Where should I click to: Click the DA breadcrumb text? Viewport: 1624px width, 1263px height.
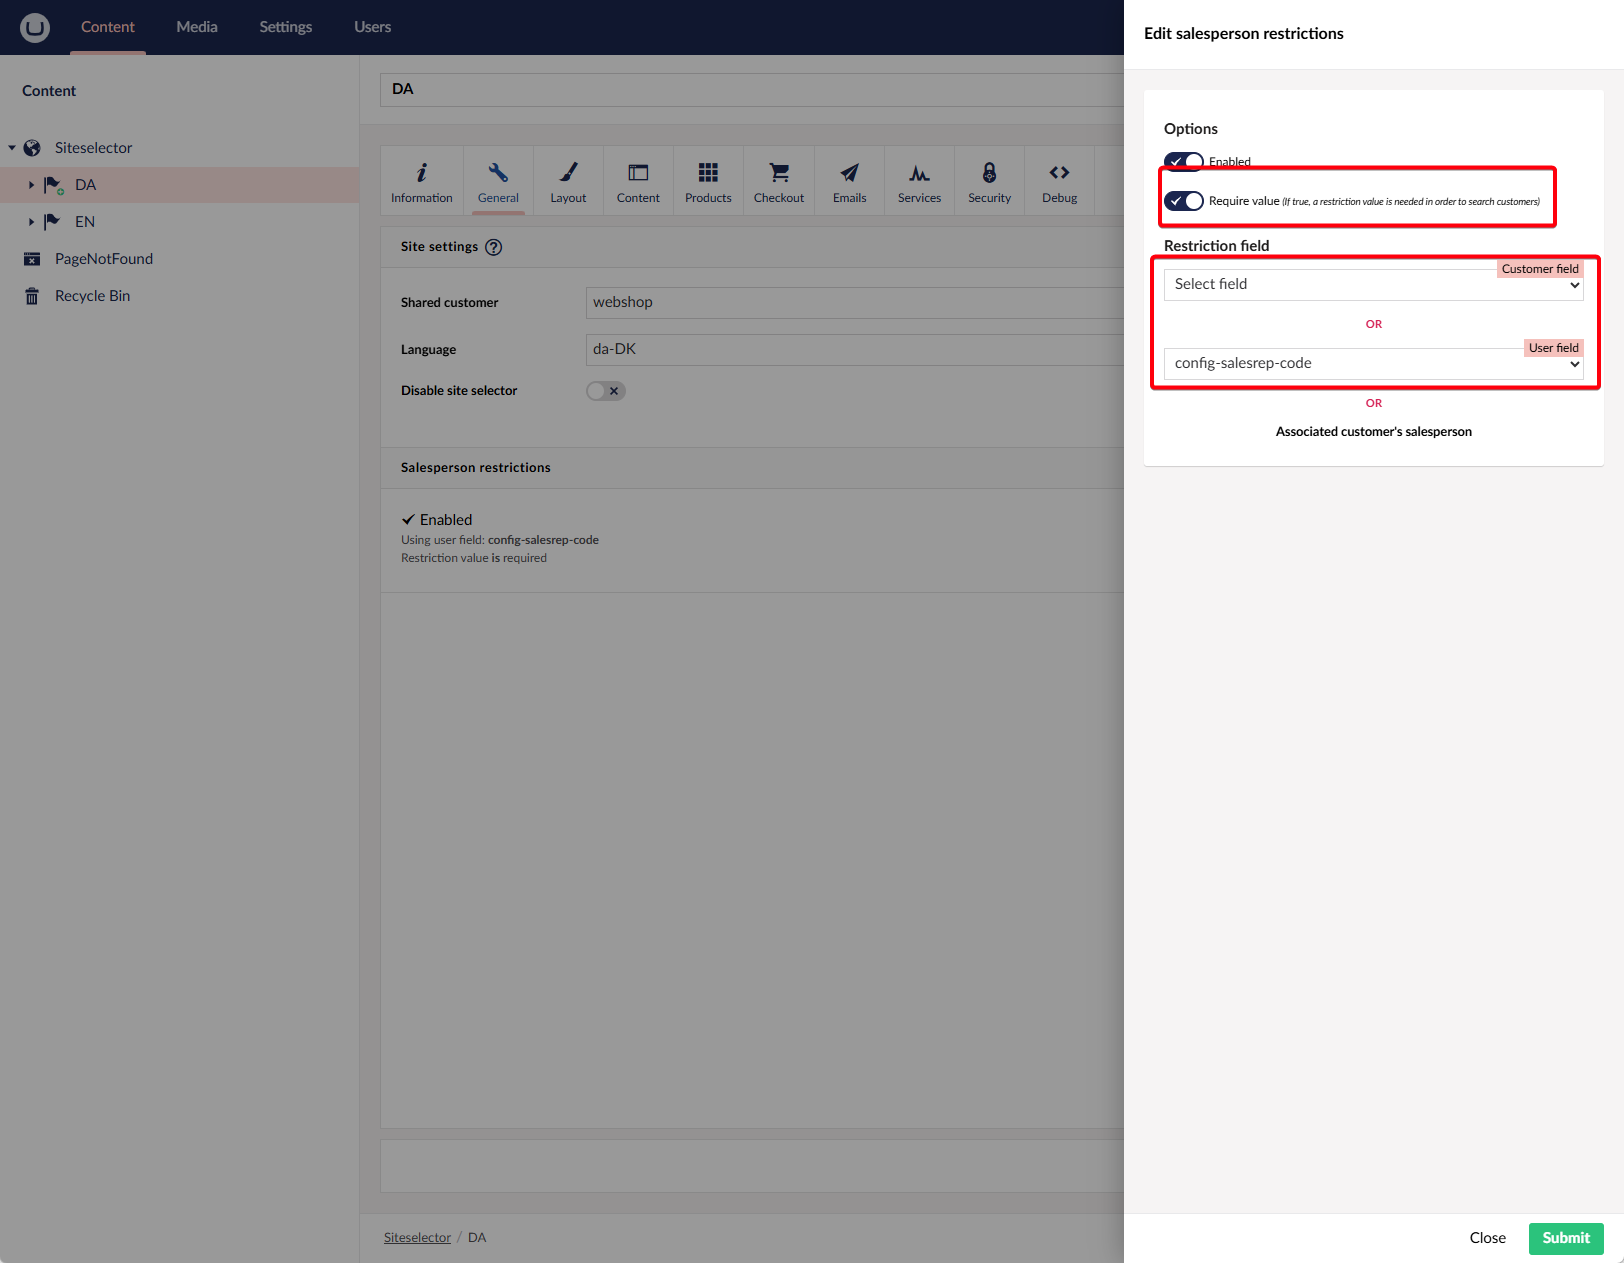(477, 1238)
